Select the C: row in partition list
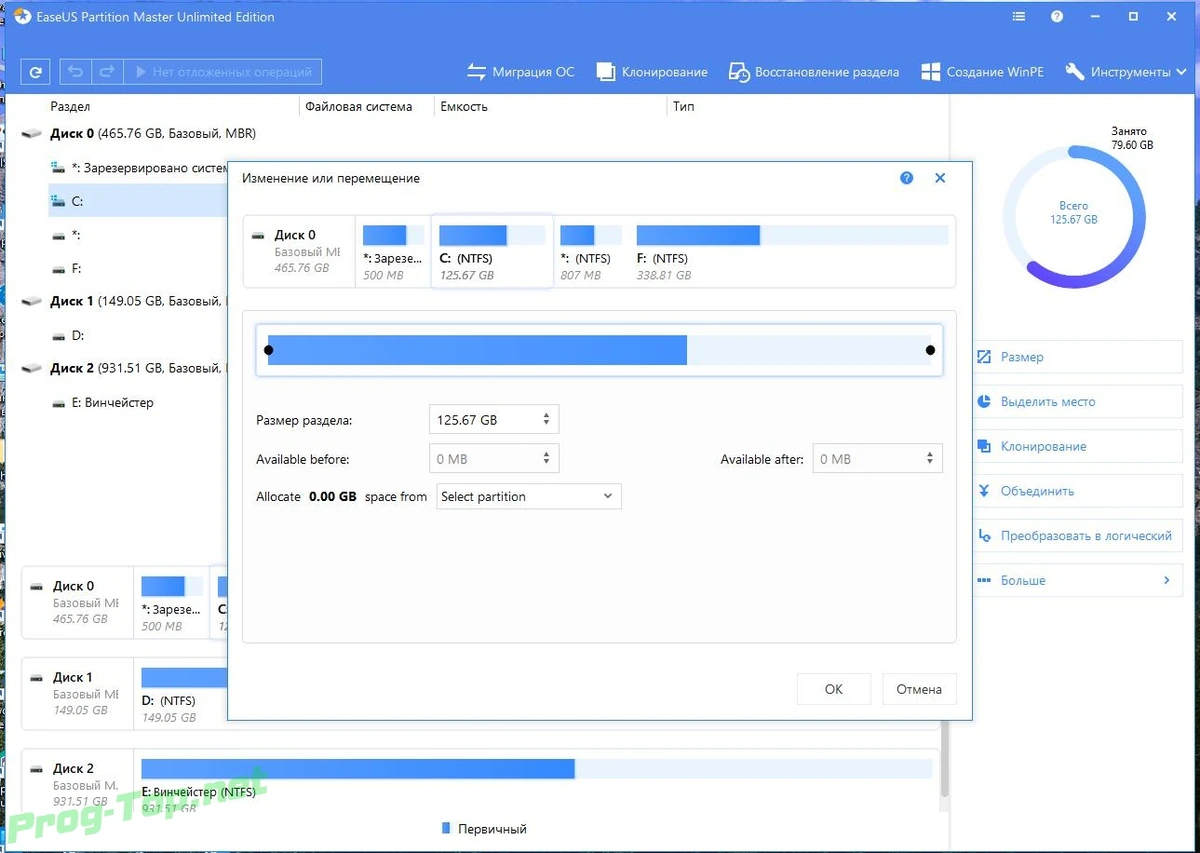The image size is (1200, 853). click(x=138, y=201)
